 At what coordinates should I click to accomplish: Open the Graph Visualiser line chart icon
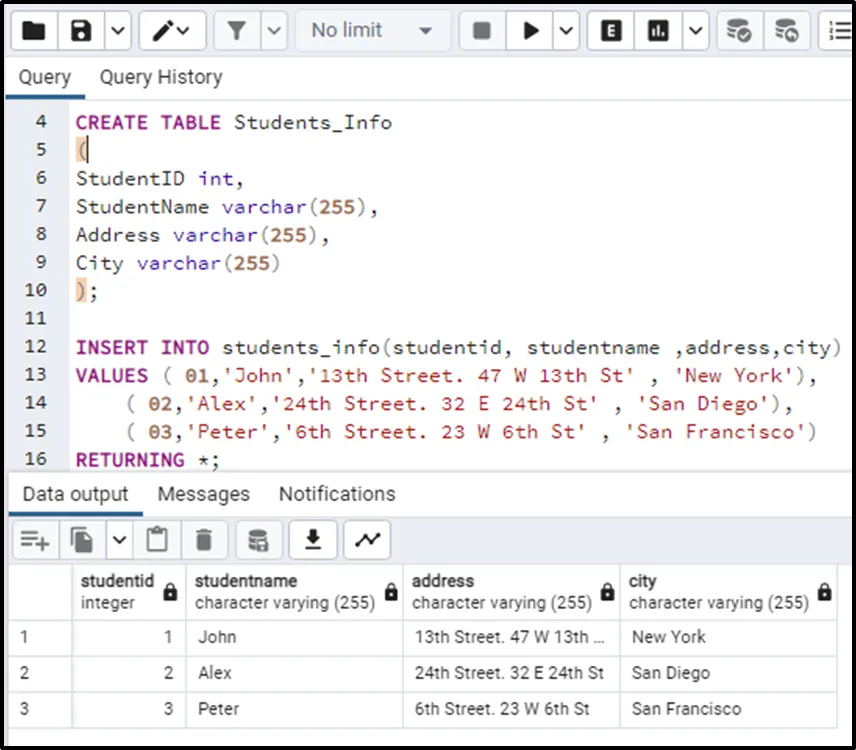pos(367,541)
